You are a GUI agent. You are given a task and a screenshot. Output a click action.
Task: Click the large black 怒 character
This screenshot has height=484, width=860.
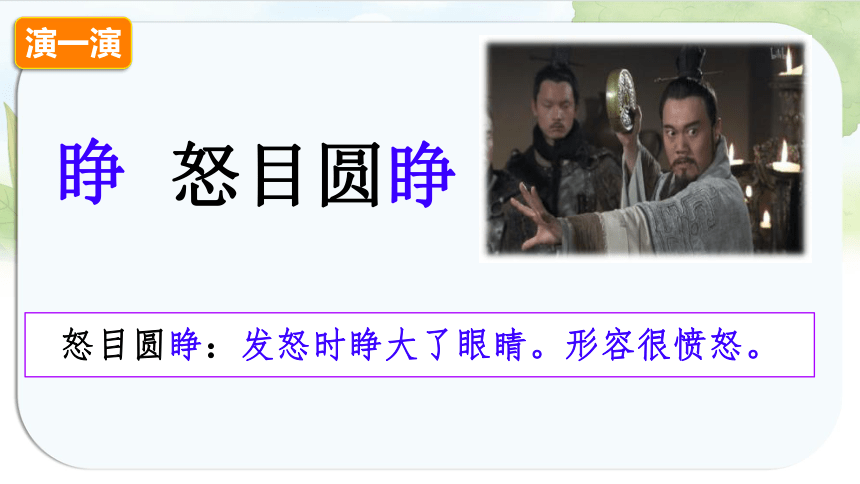coord(205,174)
